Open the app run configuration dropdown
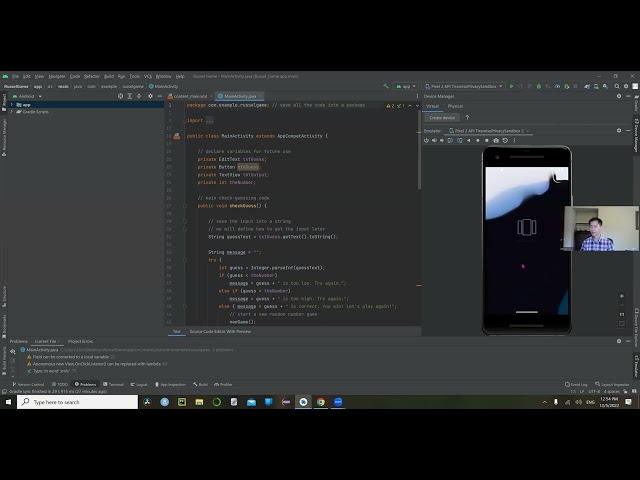Viewport: 640px width, 480px height. (x=406, y=86)
